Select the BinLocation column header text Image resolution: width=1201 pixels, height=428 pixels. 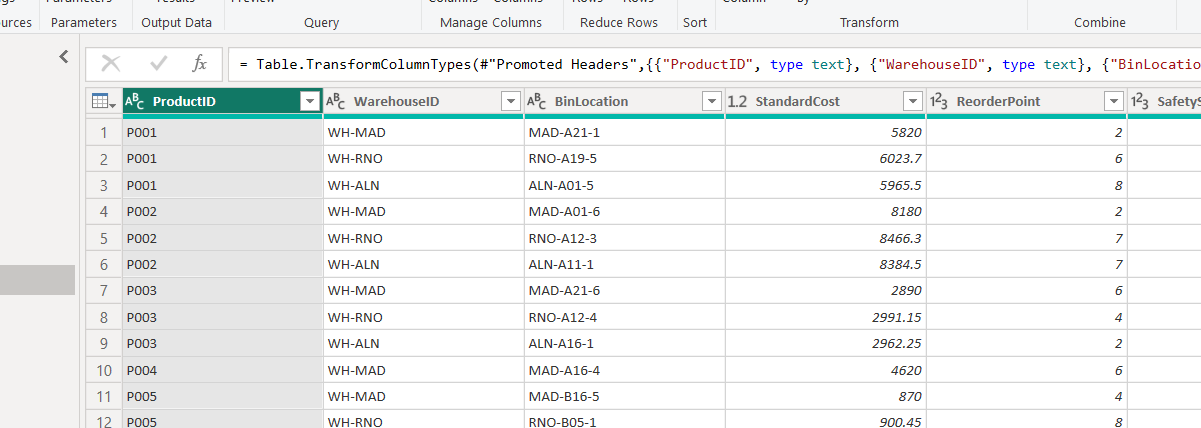(591, 101)
